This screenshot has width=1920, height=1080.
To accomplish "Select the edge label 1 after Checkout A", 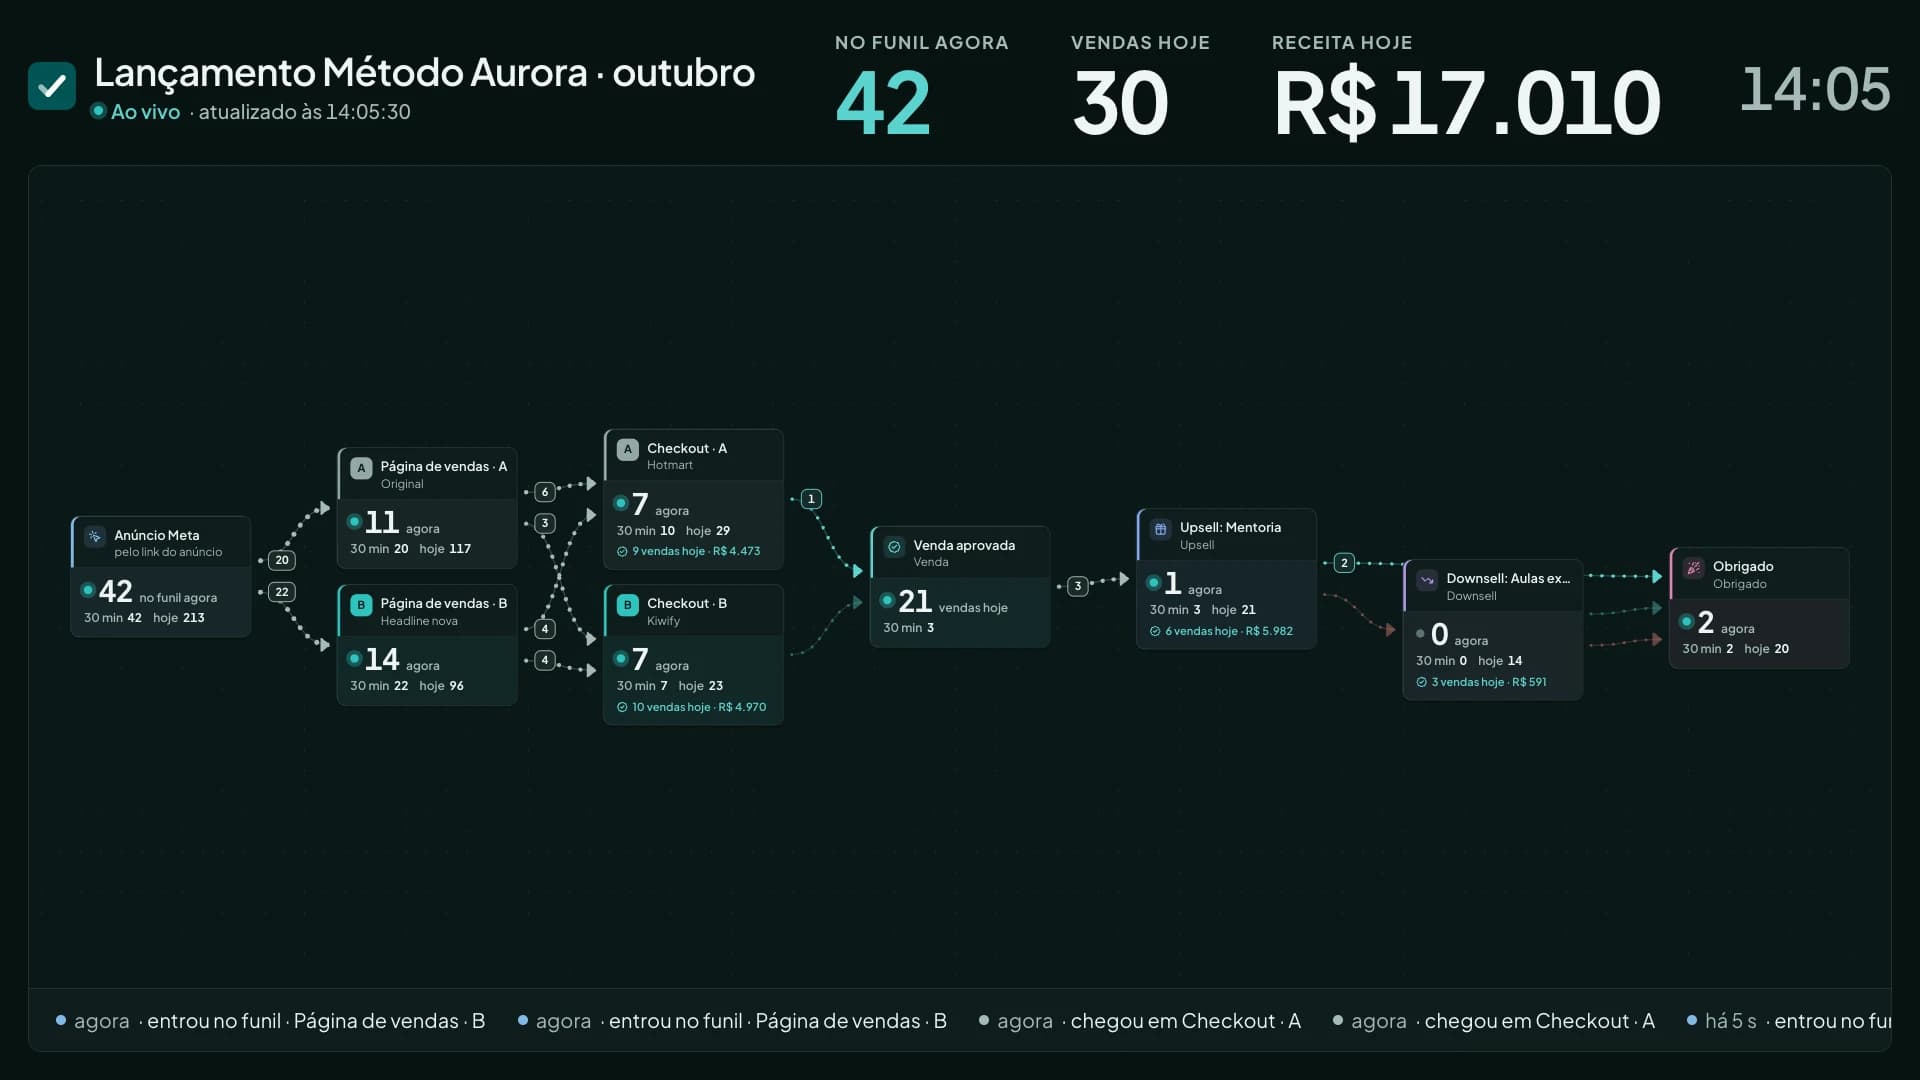I will click(x=811, y=499).
